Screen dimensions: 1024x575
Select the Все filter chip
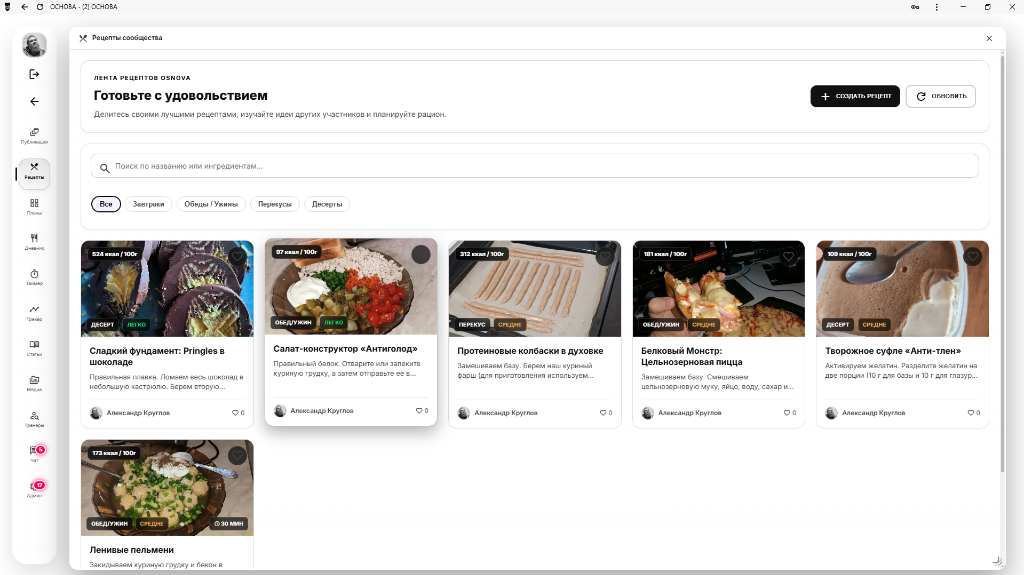106,204
